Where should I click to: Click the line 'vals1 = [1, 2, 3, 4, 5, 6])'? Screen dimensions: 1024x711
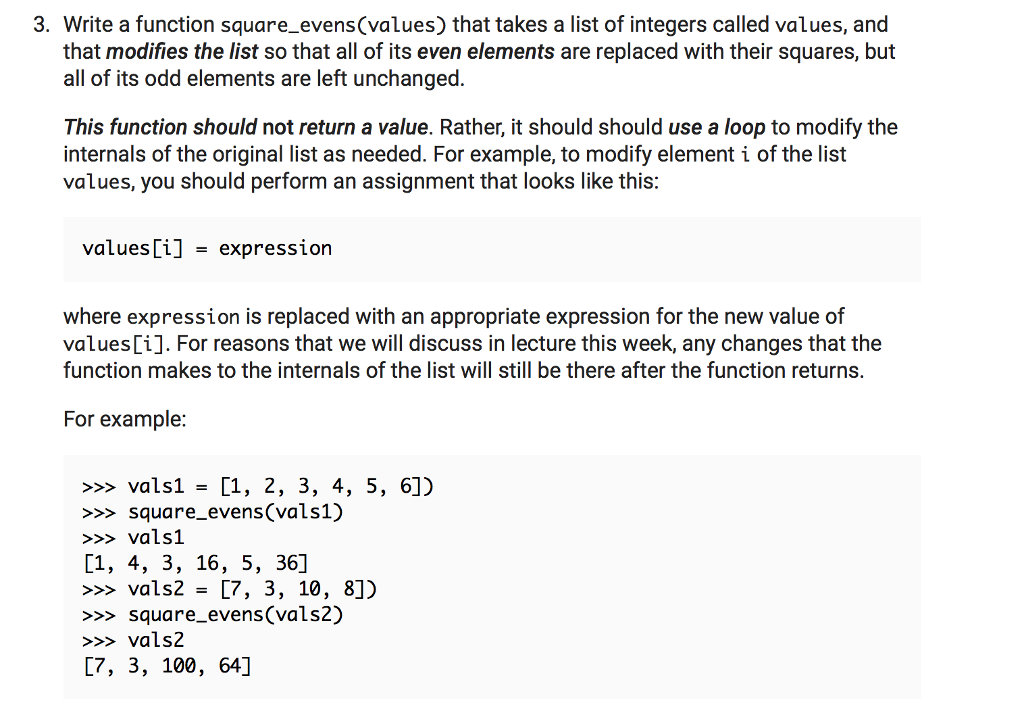[258, 487]
